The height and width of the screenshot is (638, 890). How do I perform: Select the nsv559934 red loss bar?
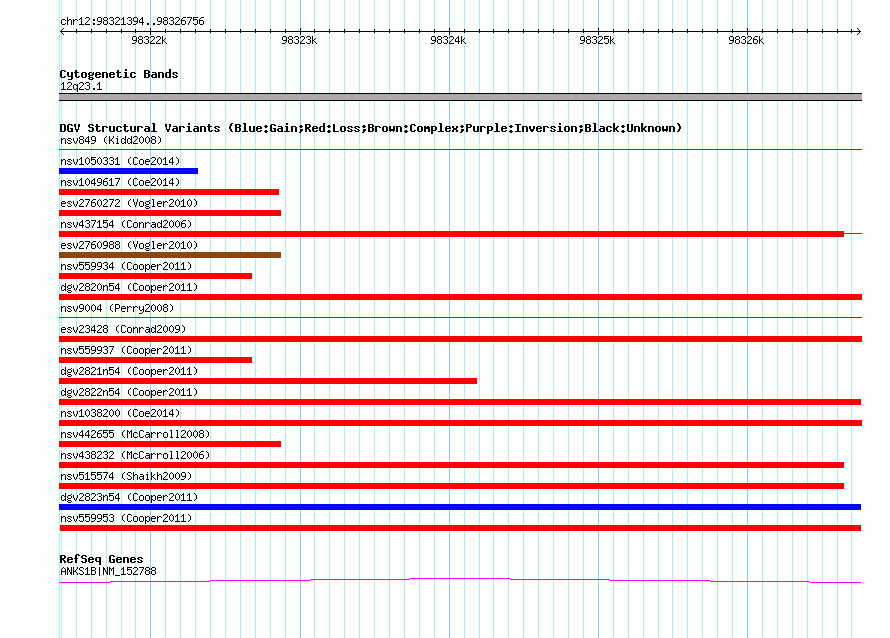(x=156, y=276)
